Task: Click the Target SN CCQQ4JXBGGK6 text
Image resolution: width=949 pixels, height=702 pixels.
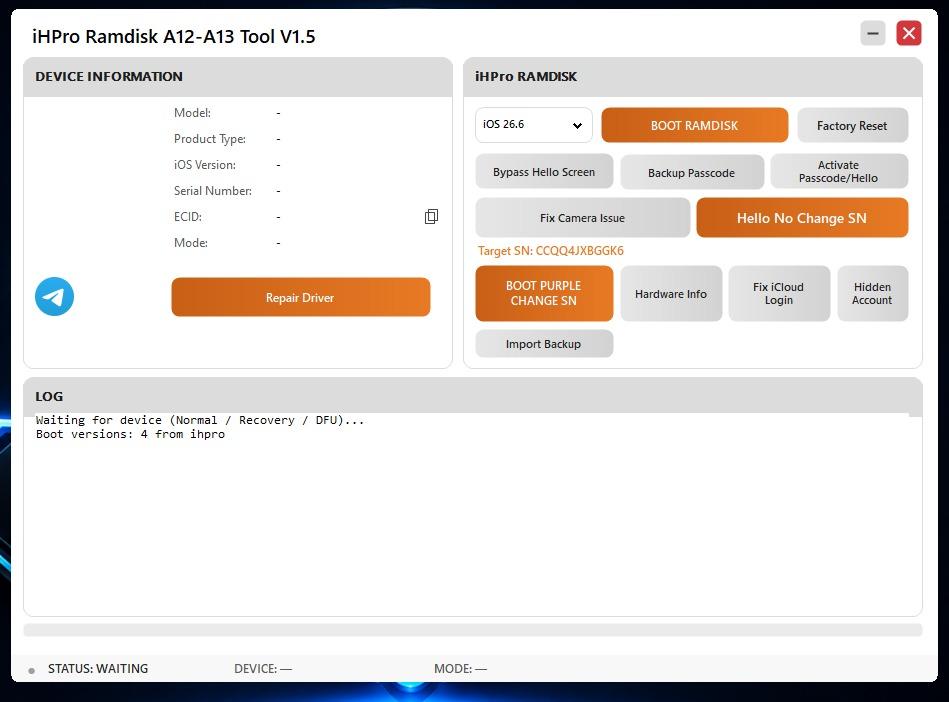Action: tap(550, 251)
